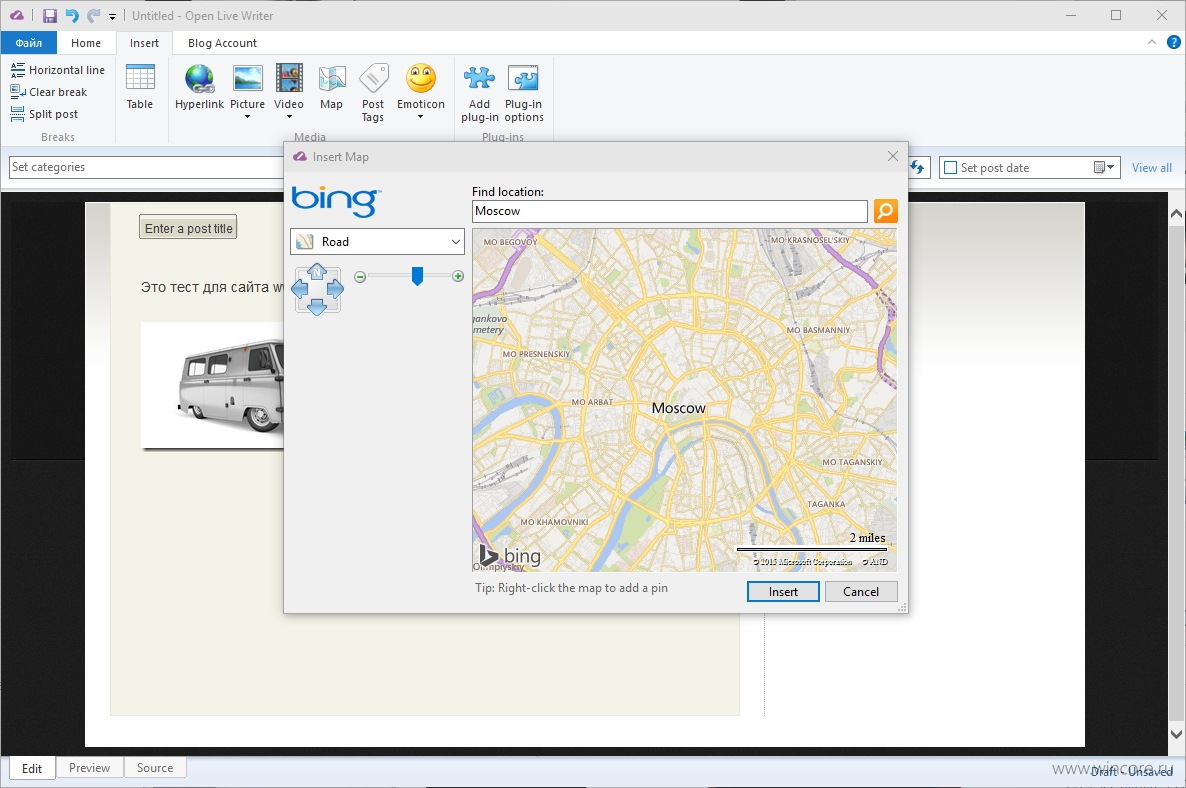
Task: Expand the Video dropdown arrow
Action: [x=289, y=117]
